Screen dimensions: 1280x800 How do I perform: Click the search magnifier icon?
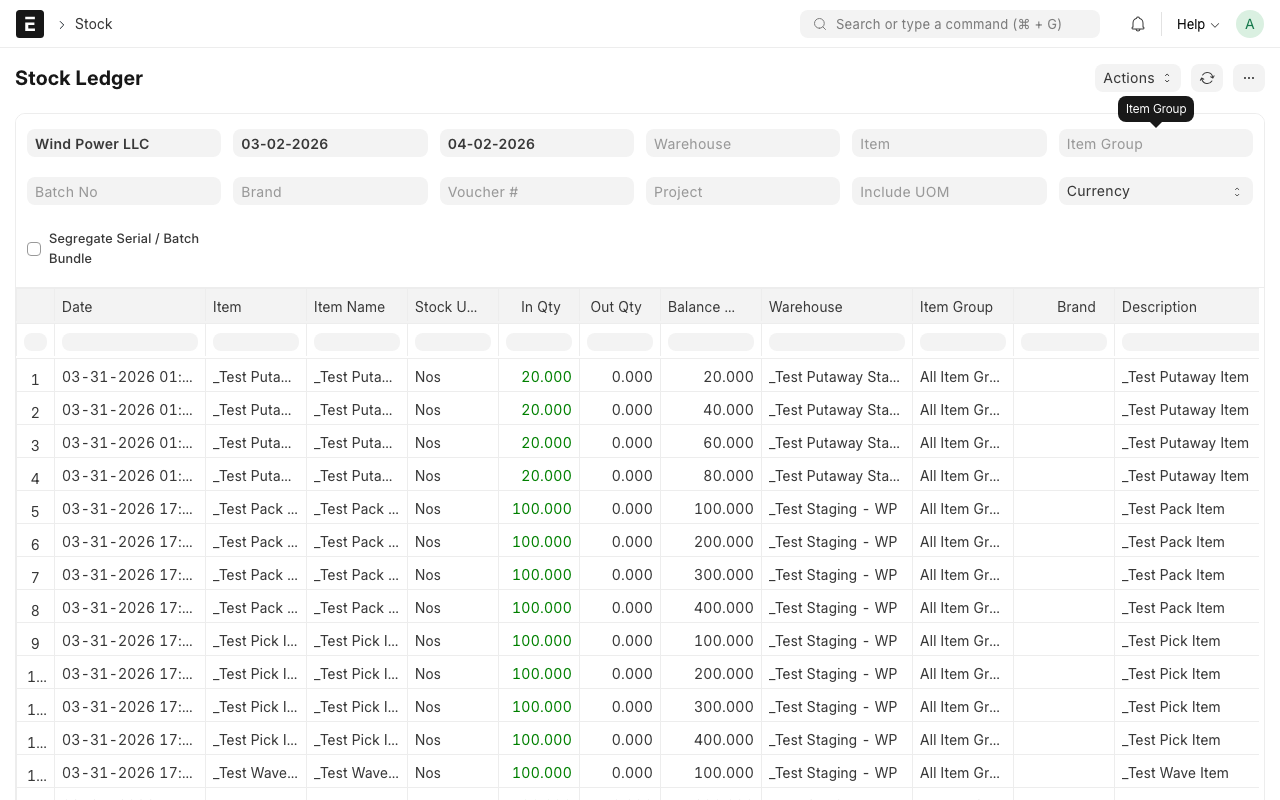(819, 23)
